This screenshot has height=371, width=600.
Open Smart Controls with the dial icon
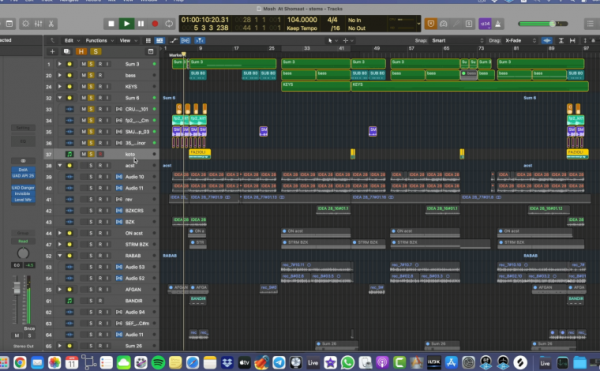pyautogui.click(x=25, y=24)
